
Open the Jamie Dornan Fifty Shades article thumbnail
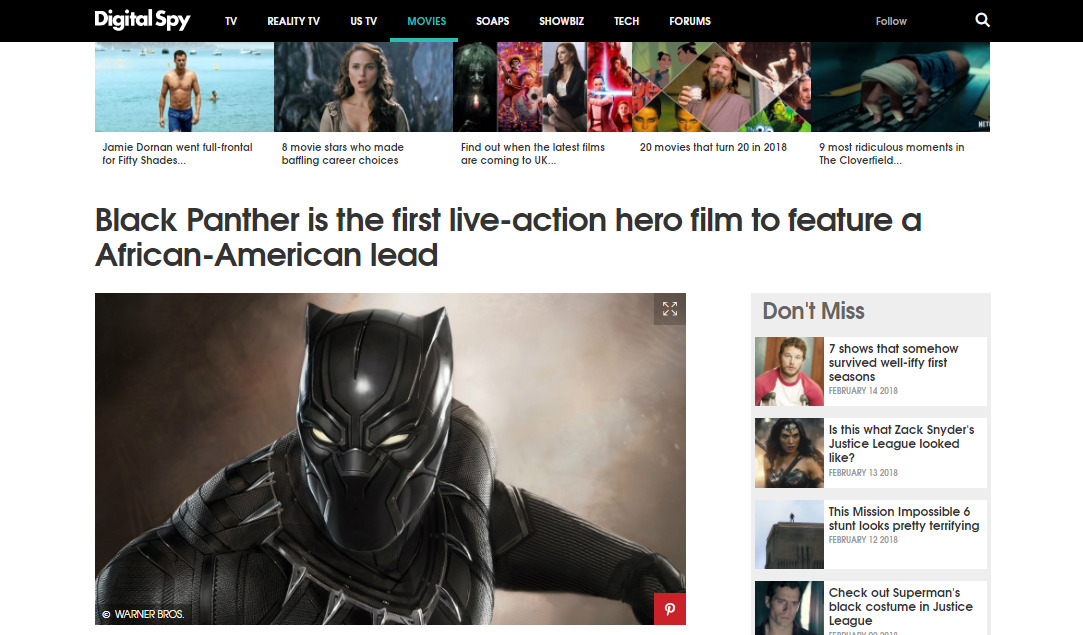click(x=184, y=87)
